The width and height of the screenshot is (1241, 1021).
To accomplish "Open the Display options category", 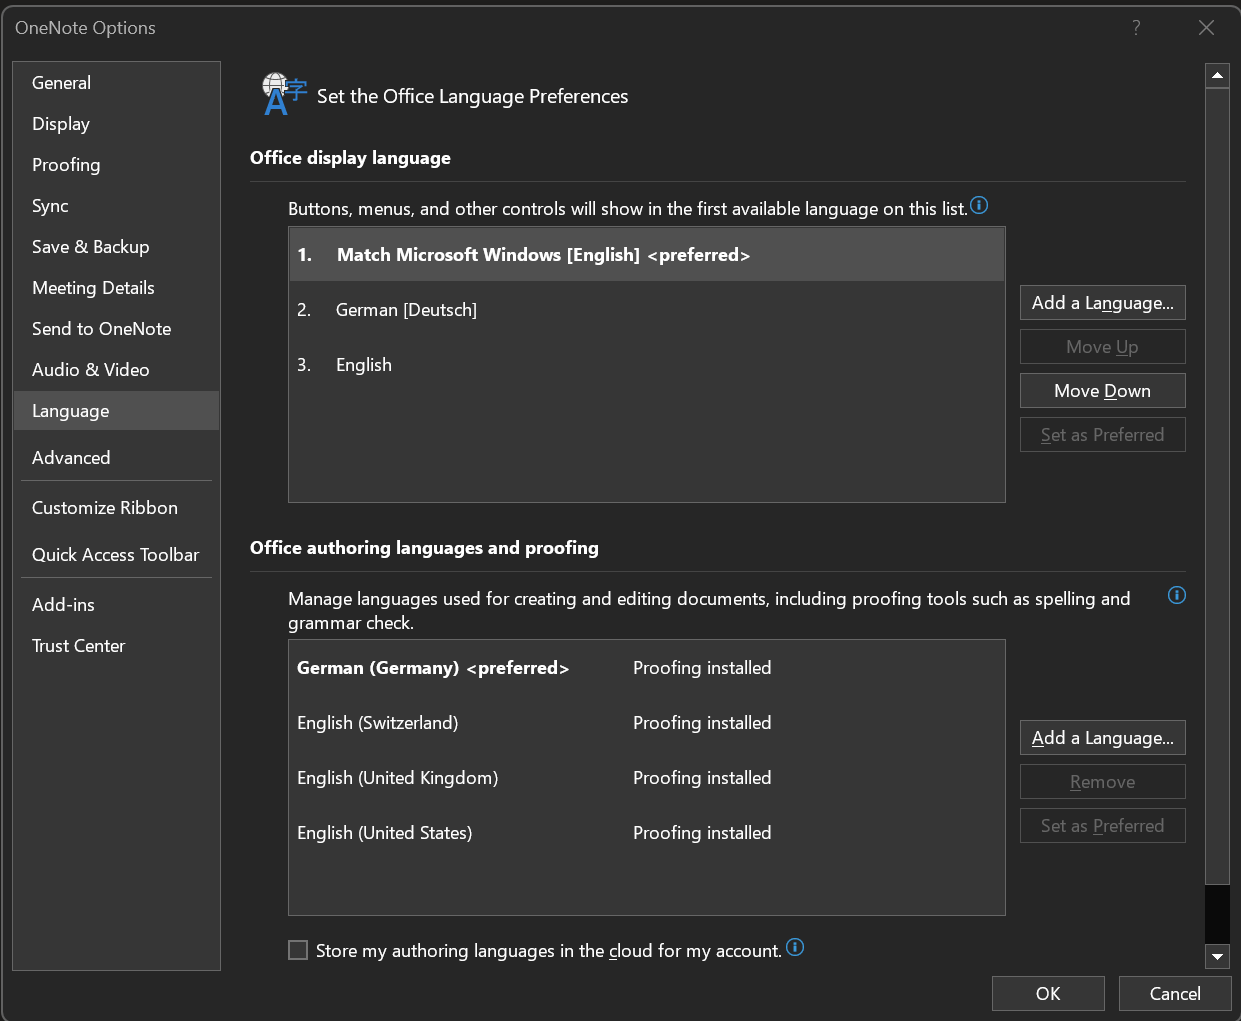I will (x=116, y=124).
